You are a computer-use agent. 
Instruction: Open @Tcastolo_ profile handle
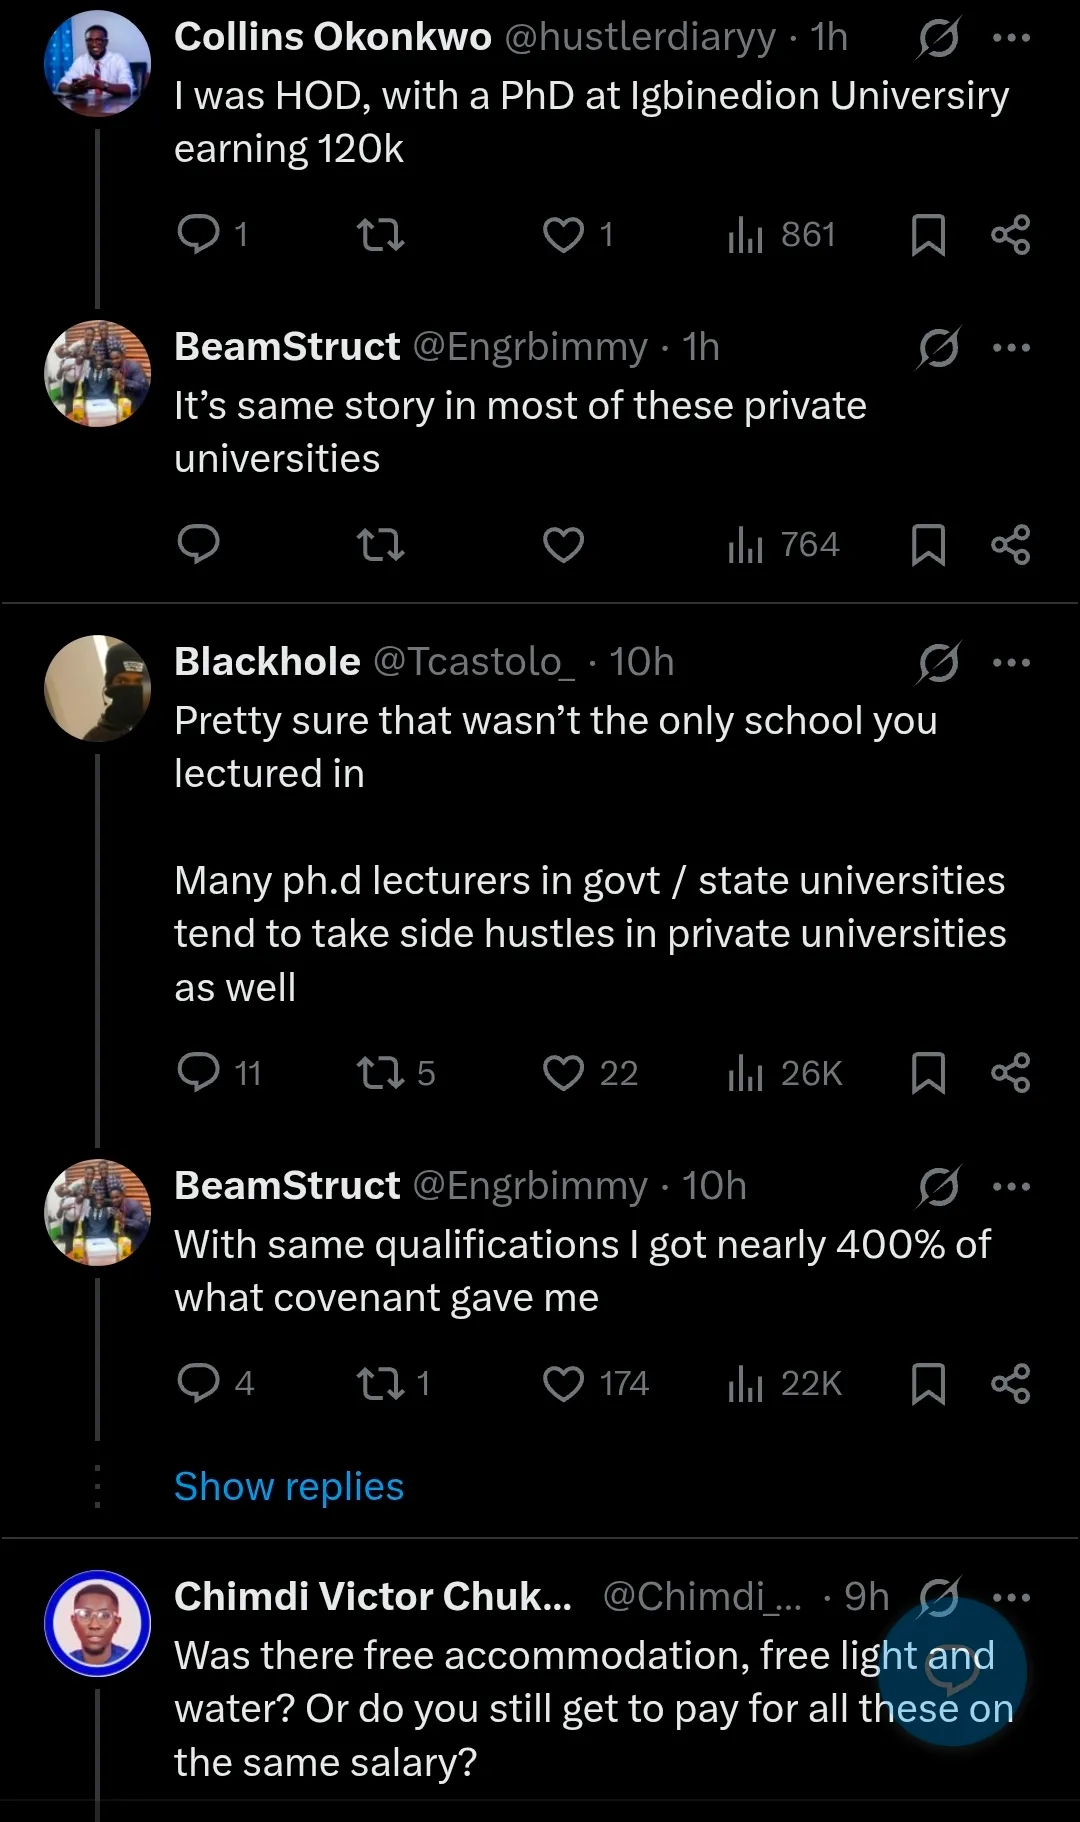click(x=474, y=662)
